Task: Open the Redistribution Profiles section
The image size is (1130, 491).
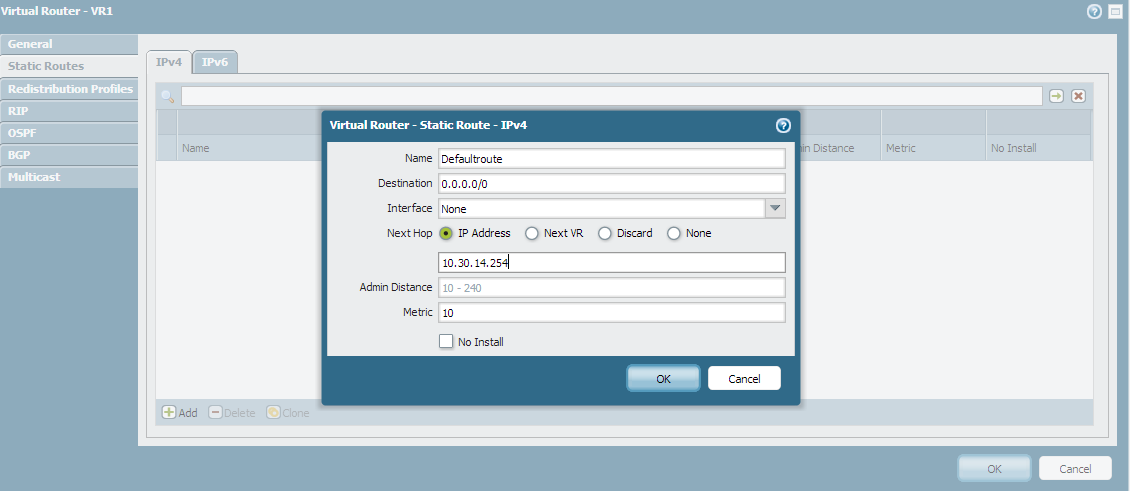Action: pos(69,89)
